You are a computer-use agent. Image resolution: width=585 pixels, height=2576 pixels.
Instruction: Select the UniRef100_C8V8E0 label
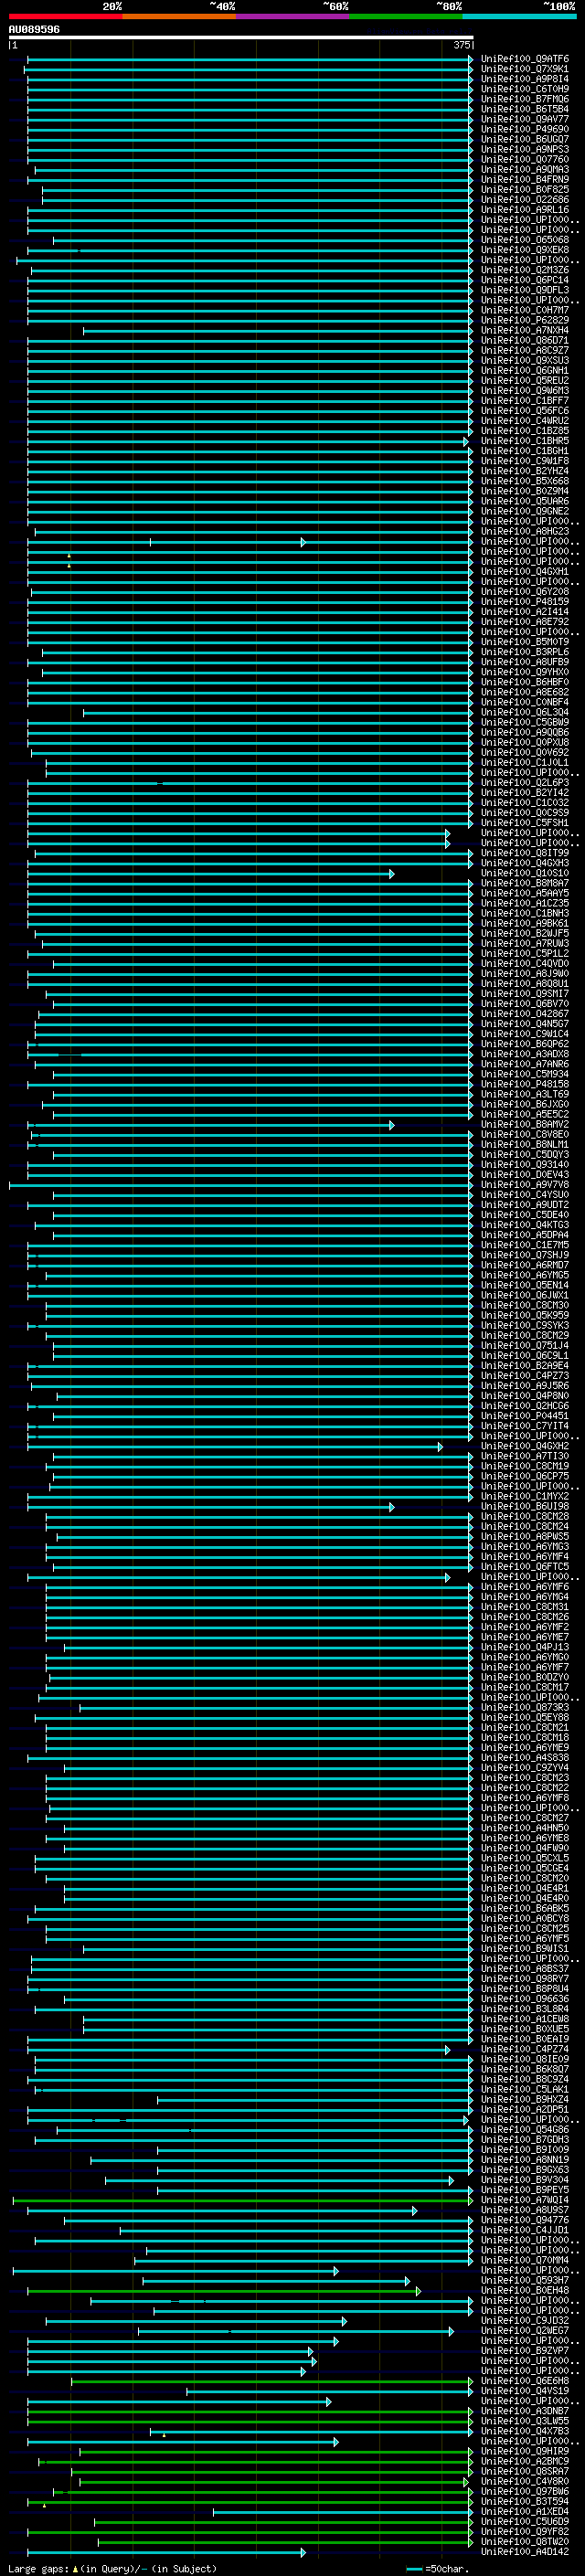pyautogui.click(x=525, y=1134)
